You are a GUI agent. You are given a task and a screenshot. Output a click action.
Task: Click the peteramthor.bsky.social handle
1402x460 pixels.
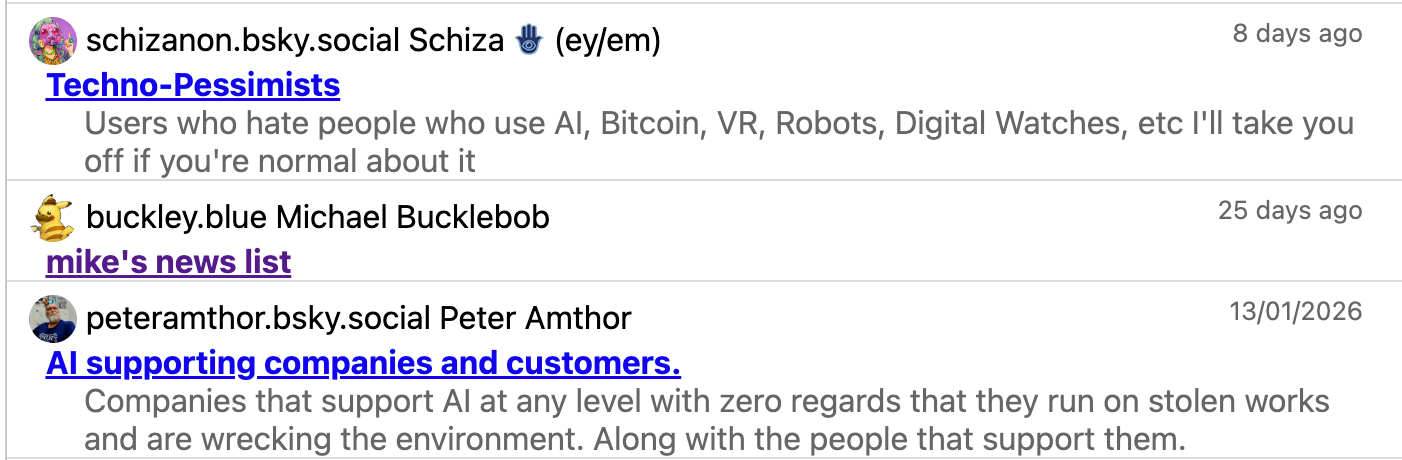coord(259,319)
